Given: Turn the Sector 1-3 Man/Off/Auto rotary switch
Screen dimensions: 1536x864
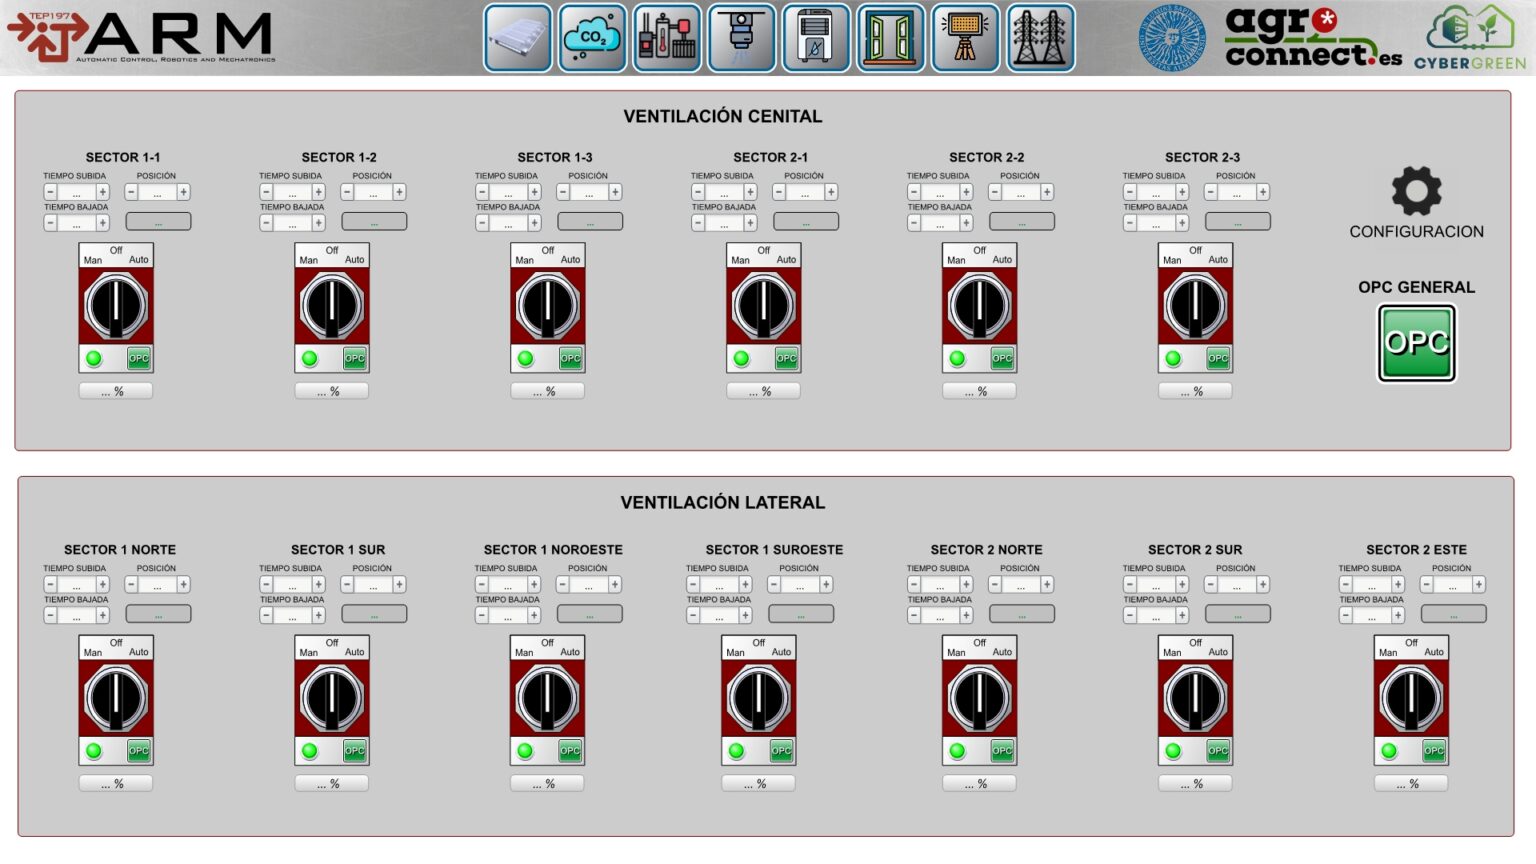Looking at the screenshot, I should [x=548, y=306].
